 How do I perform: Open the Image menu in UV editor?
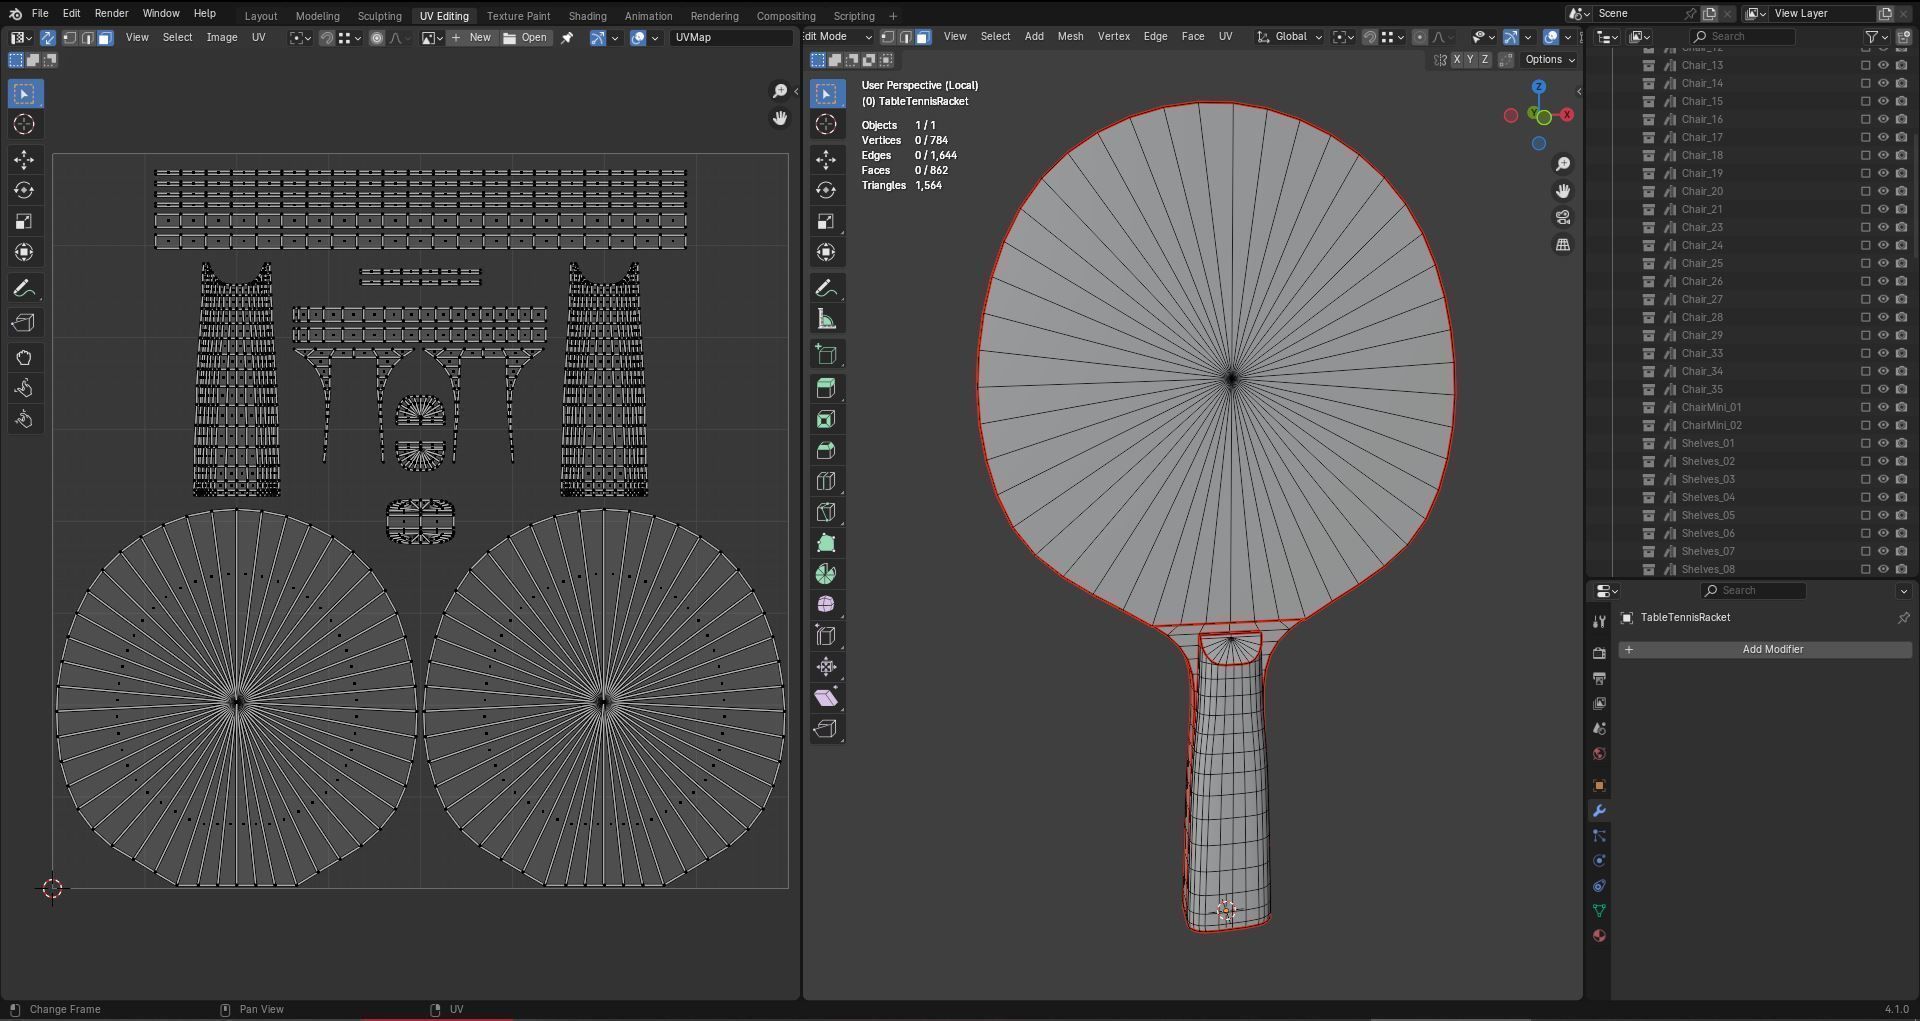pyautogui.click(x=221, y=38)
